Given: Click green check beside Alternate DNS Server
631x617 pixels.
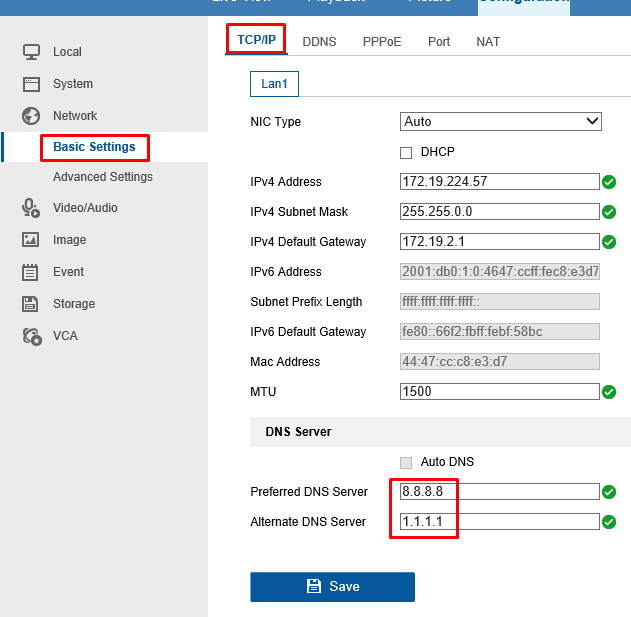Looking at the screenshot, I should pos(609,522).
